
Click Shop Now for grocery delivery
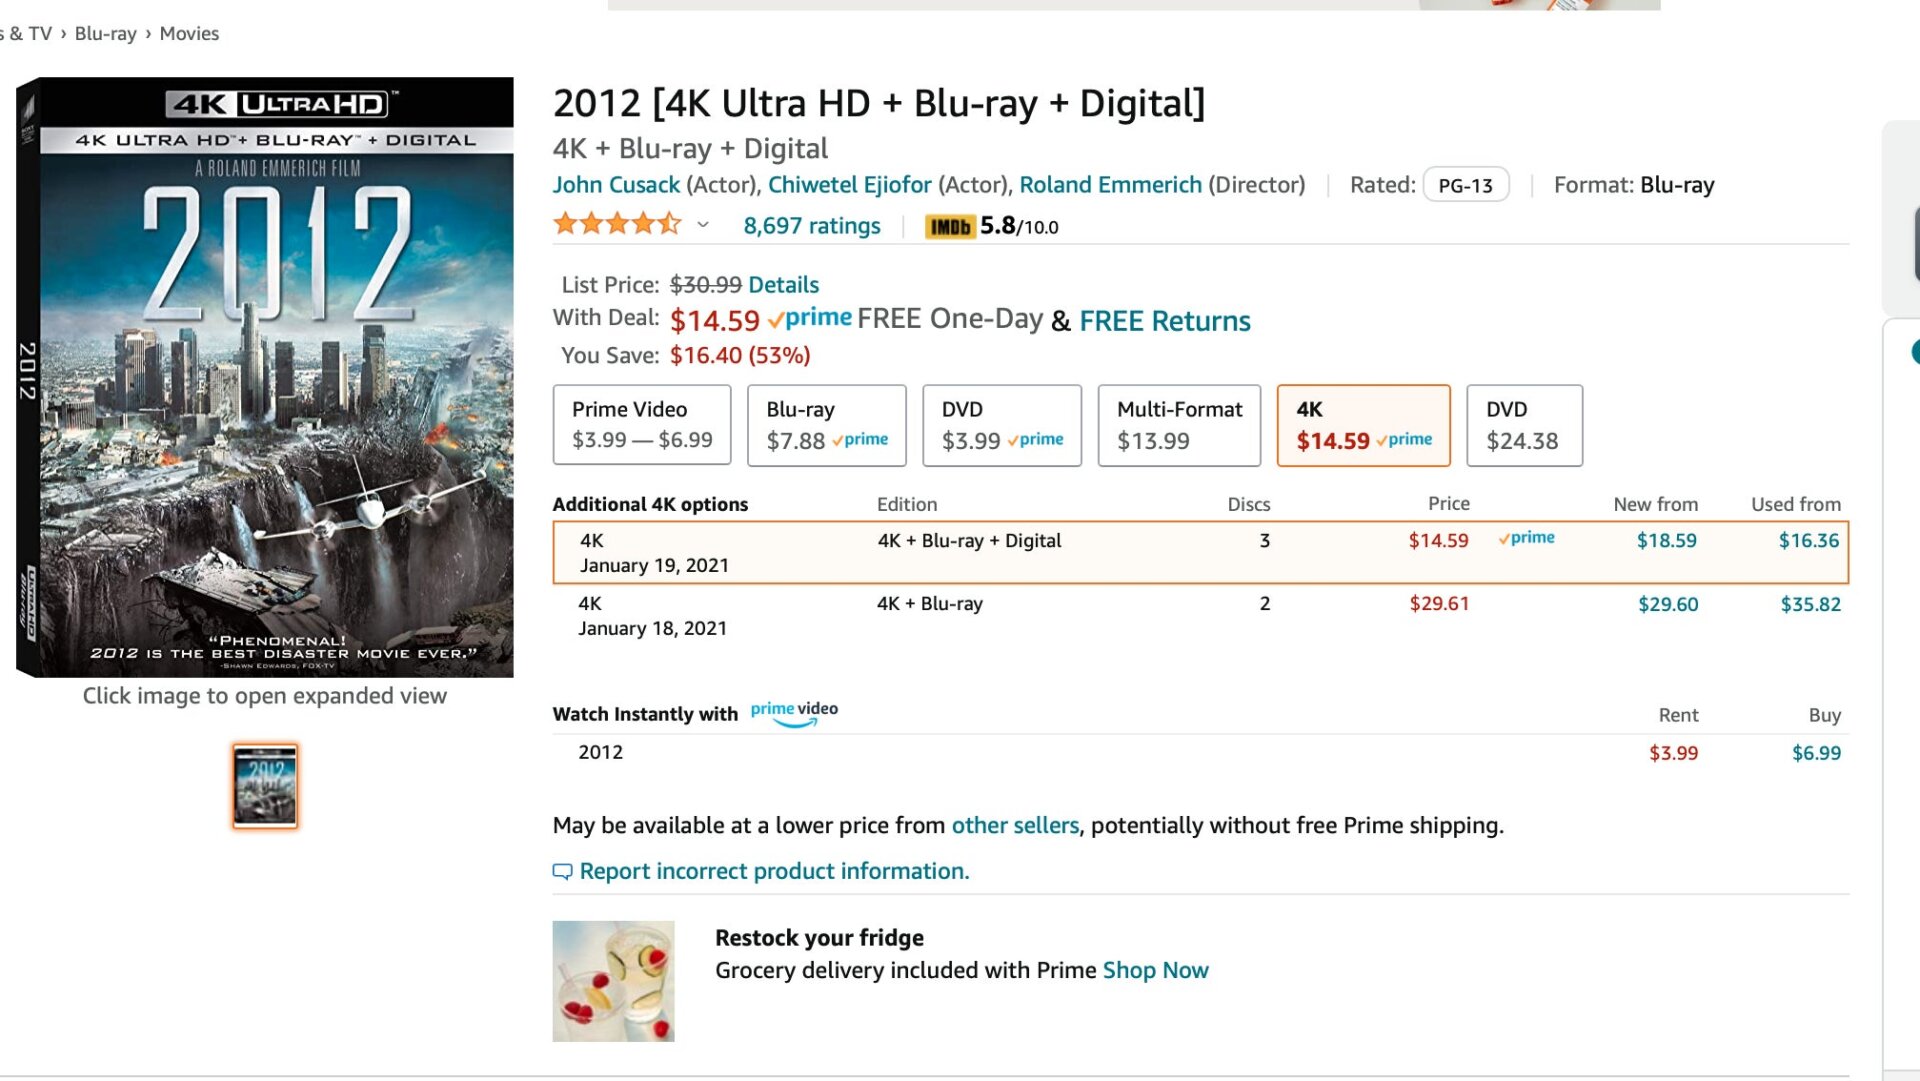(1154, 970)
